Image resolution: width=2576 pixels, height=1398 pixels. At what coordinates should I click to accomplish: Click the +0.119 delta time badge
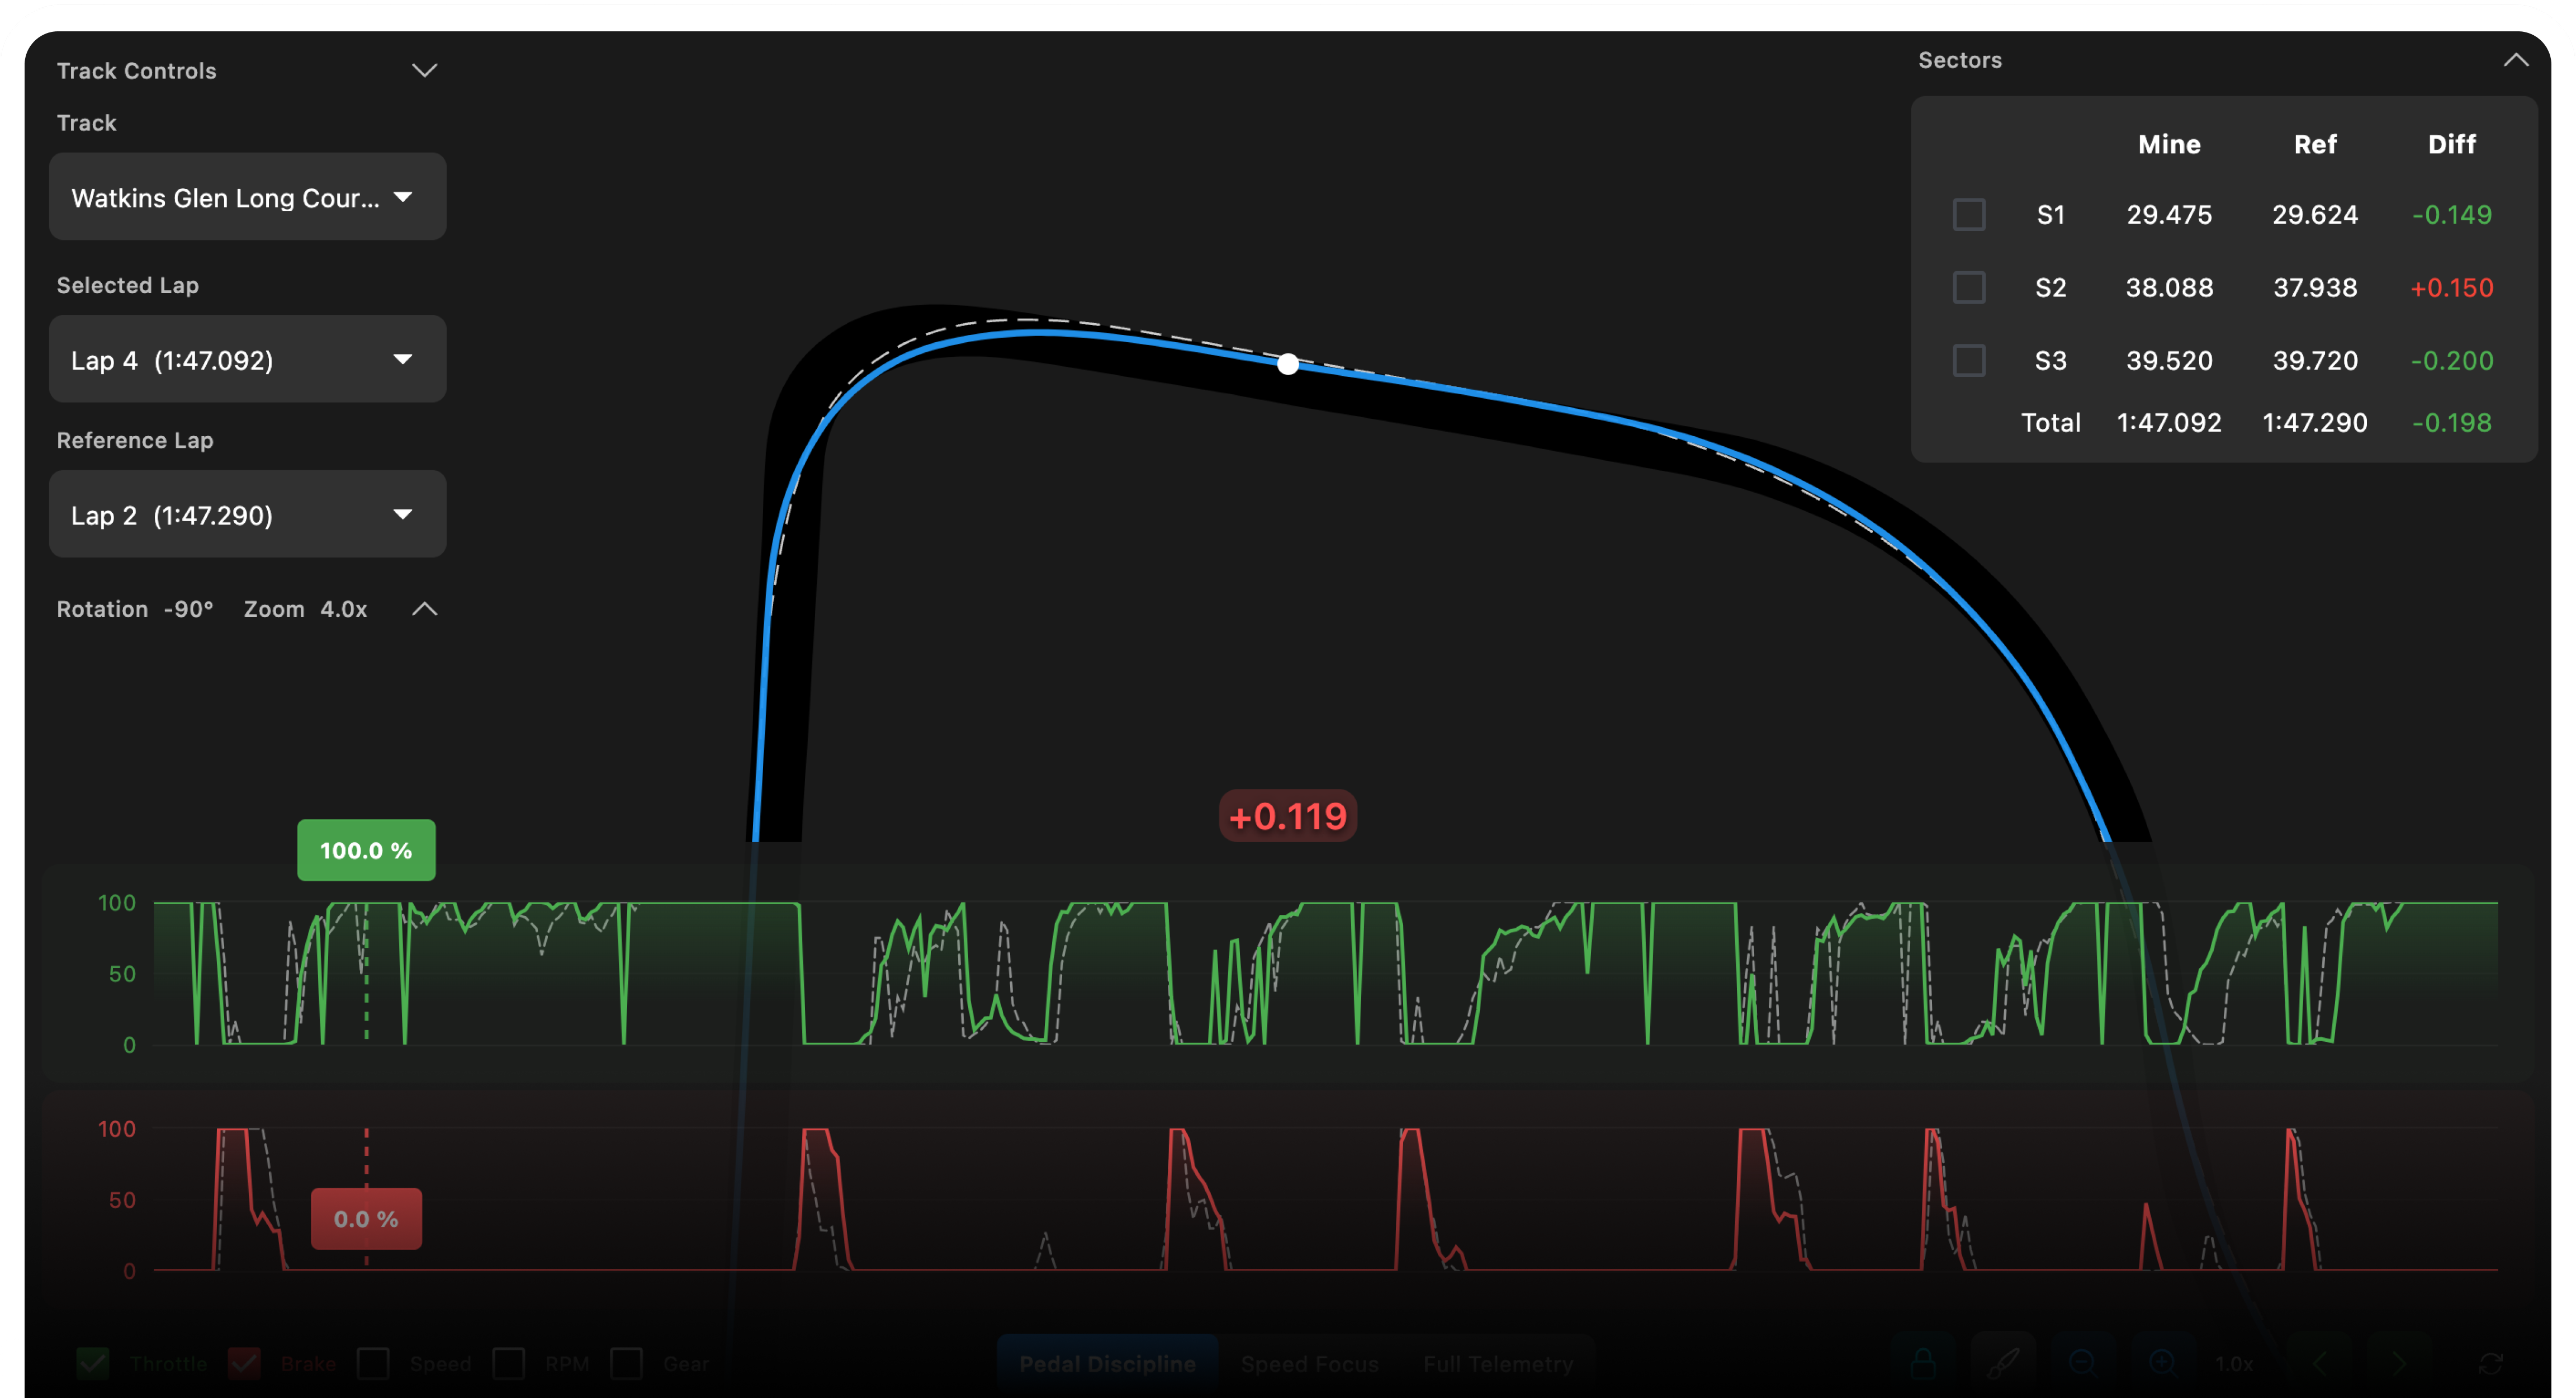tap(1287, 817)
